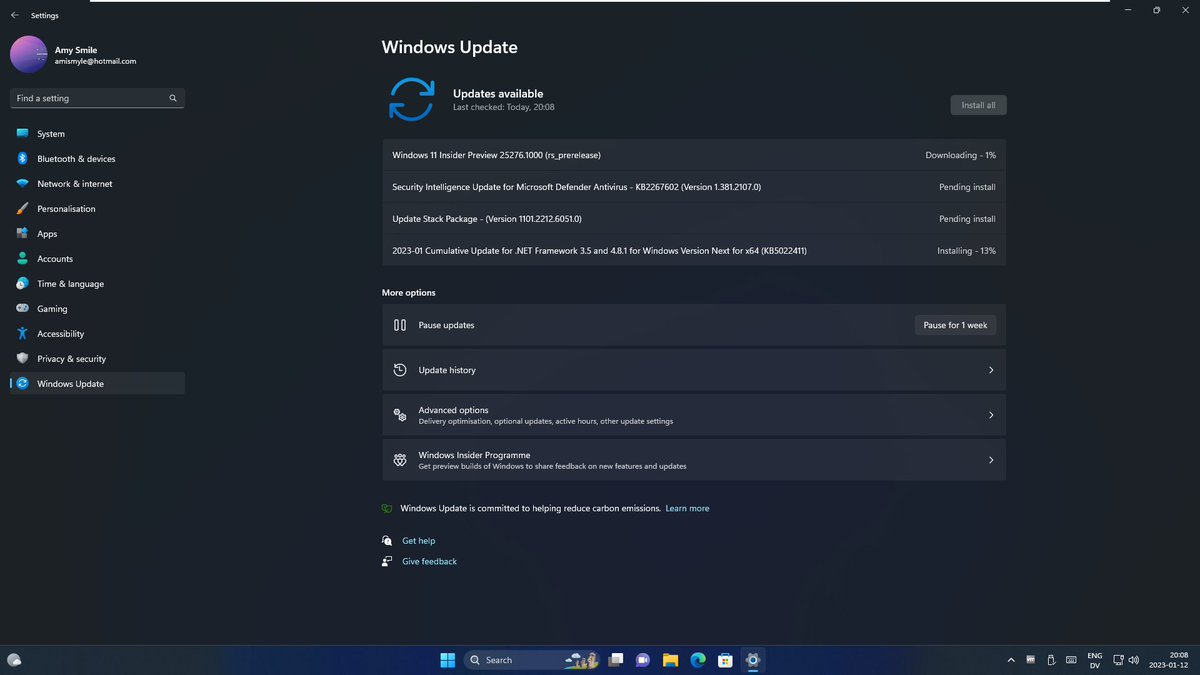Open volume control in the system tray
Viewport: 1200px width, 675px height.
(1133, 660)
